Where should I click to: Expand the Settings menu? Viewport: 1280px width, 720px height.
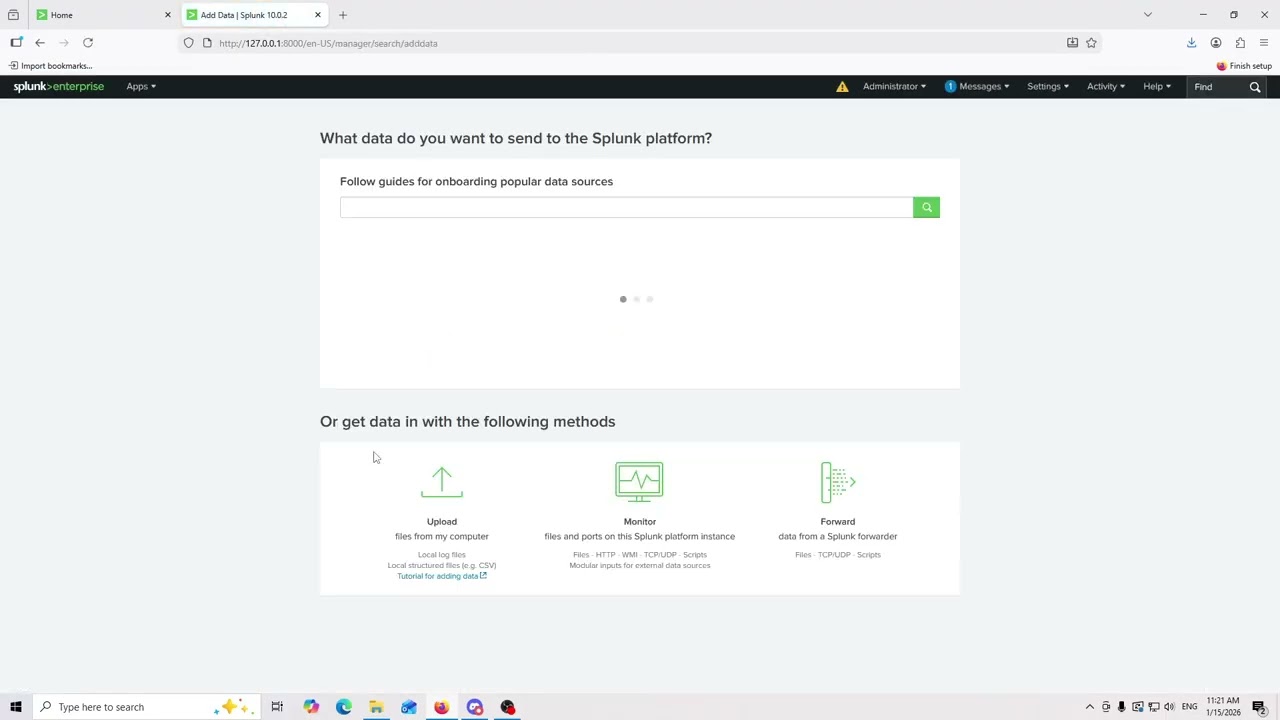pyautogui.click(x=1048, y=87)
